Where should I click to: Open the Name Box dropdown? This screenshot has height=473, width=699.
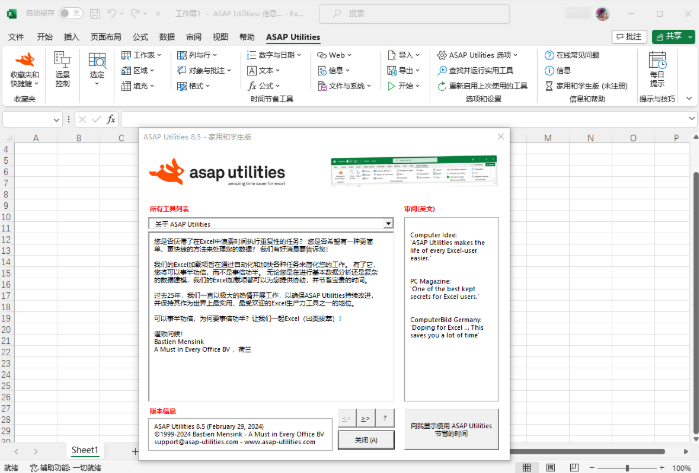click(x=56, y=119)
